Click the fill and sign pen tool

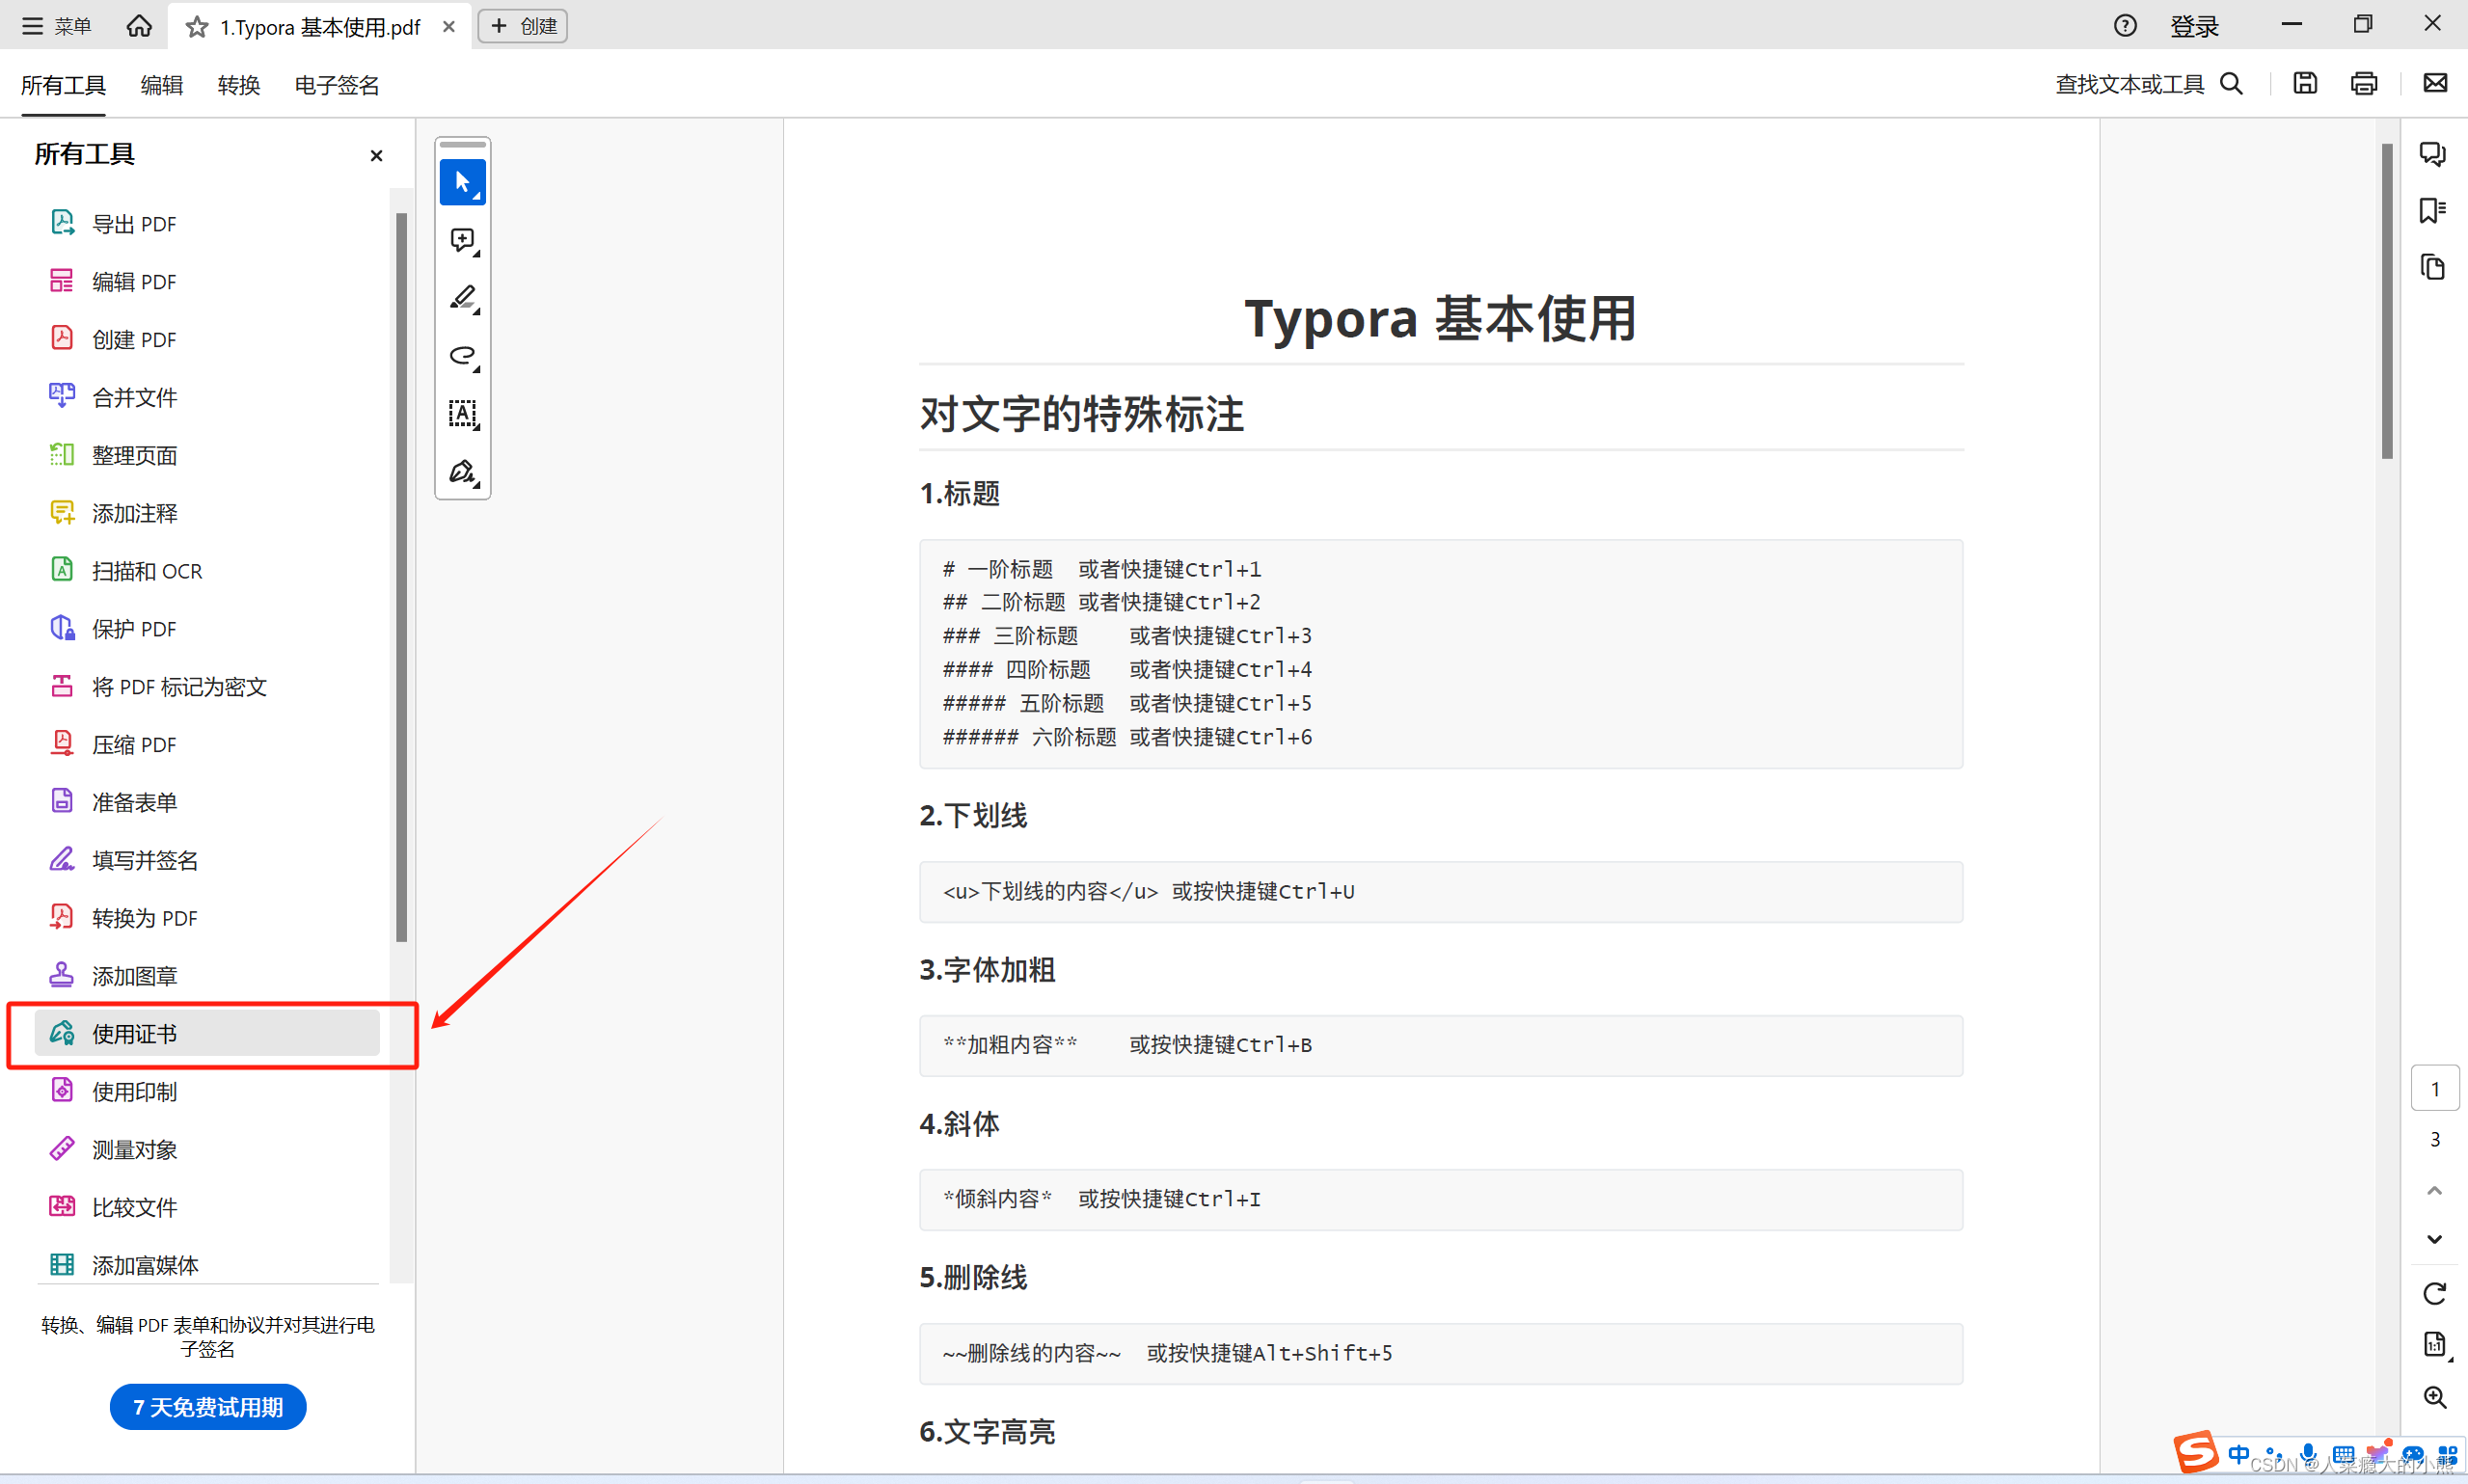pos(462,472)
